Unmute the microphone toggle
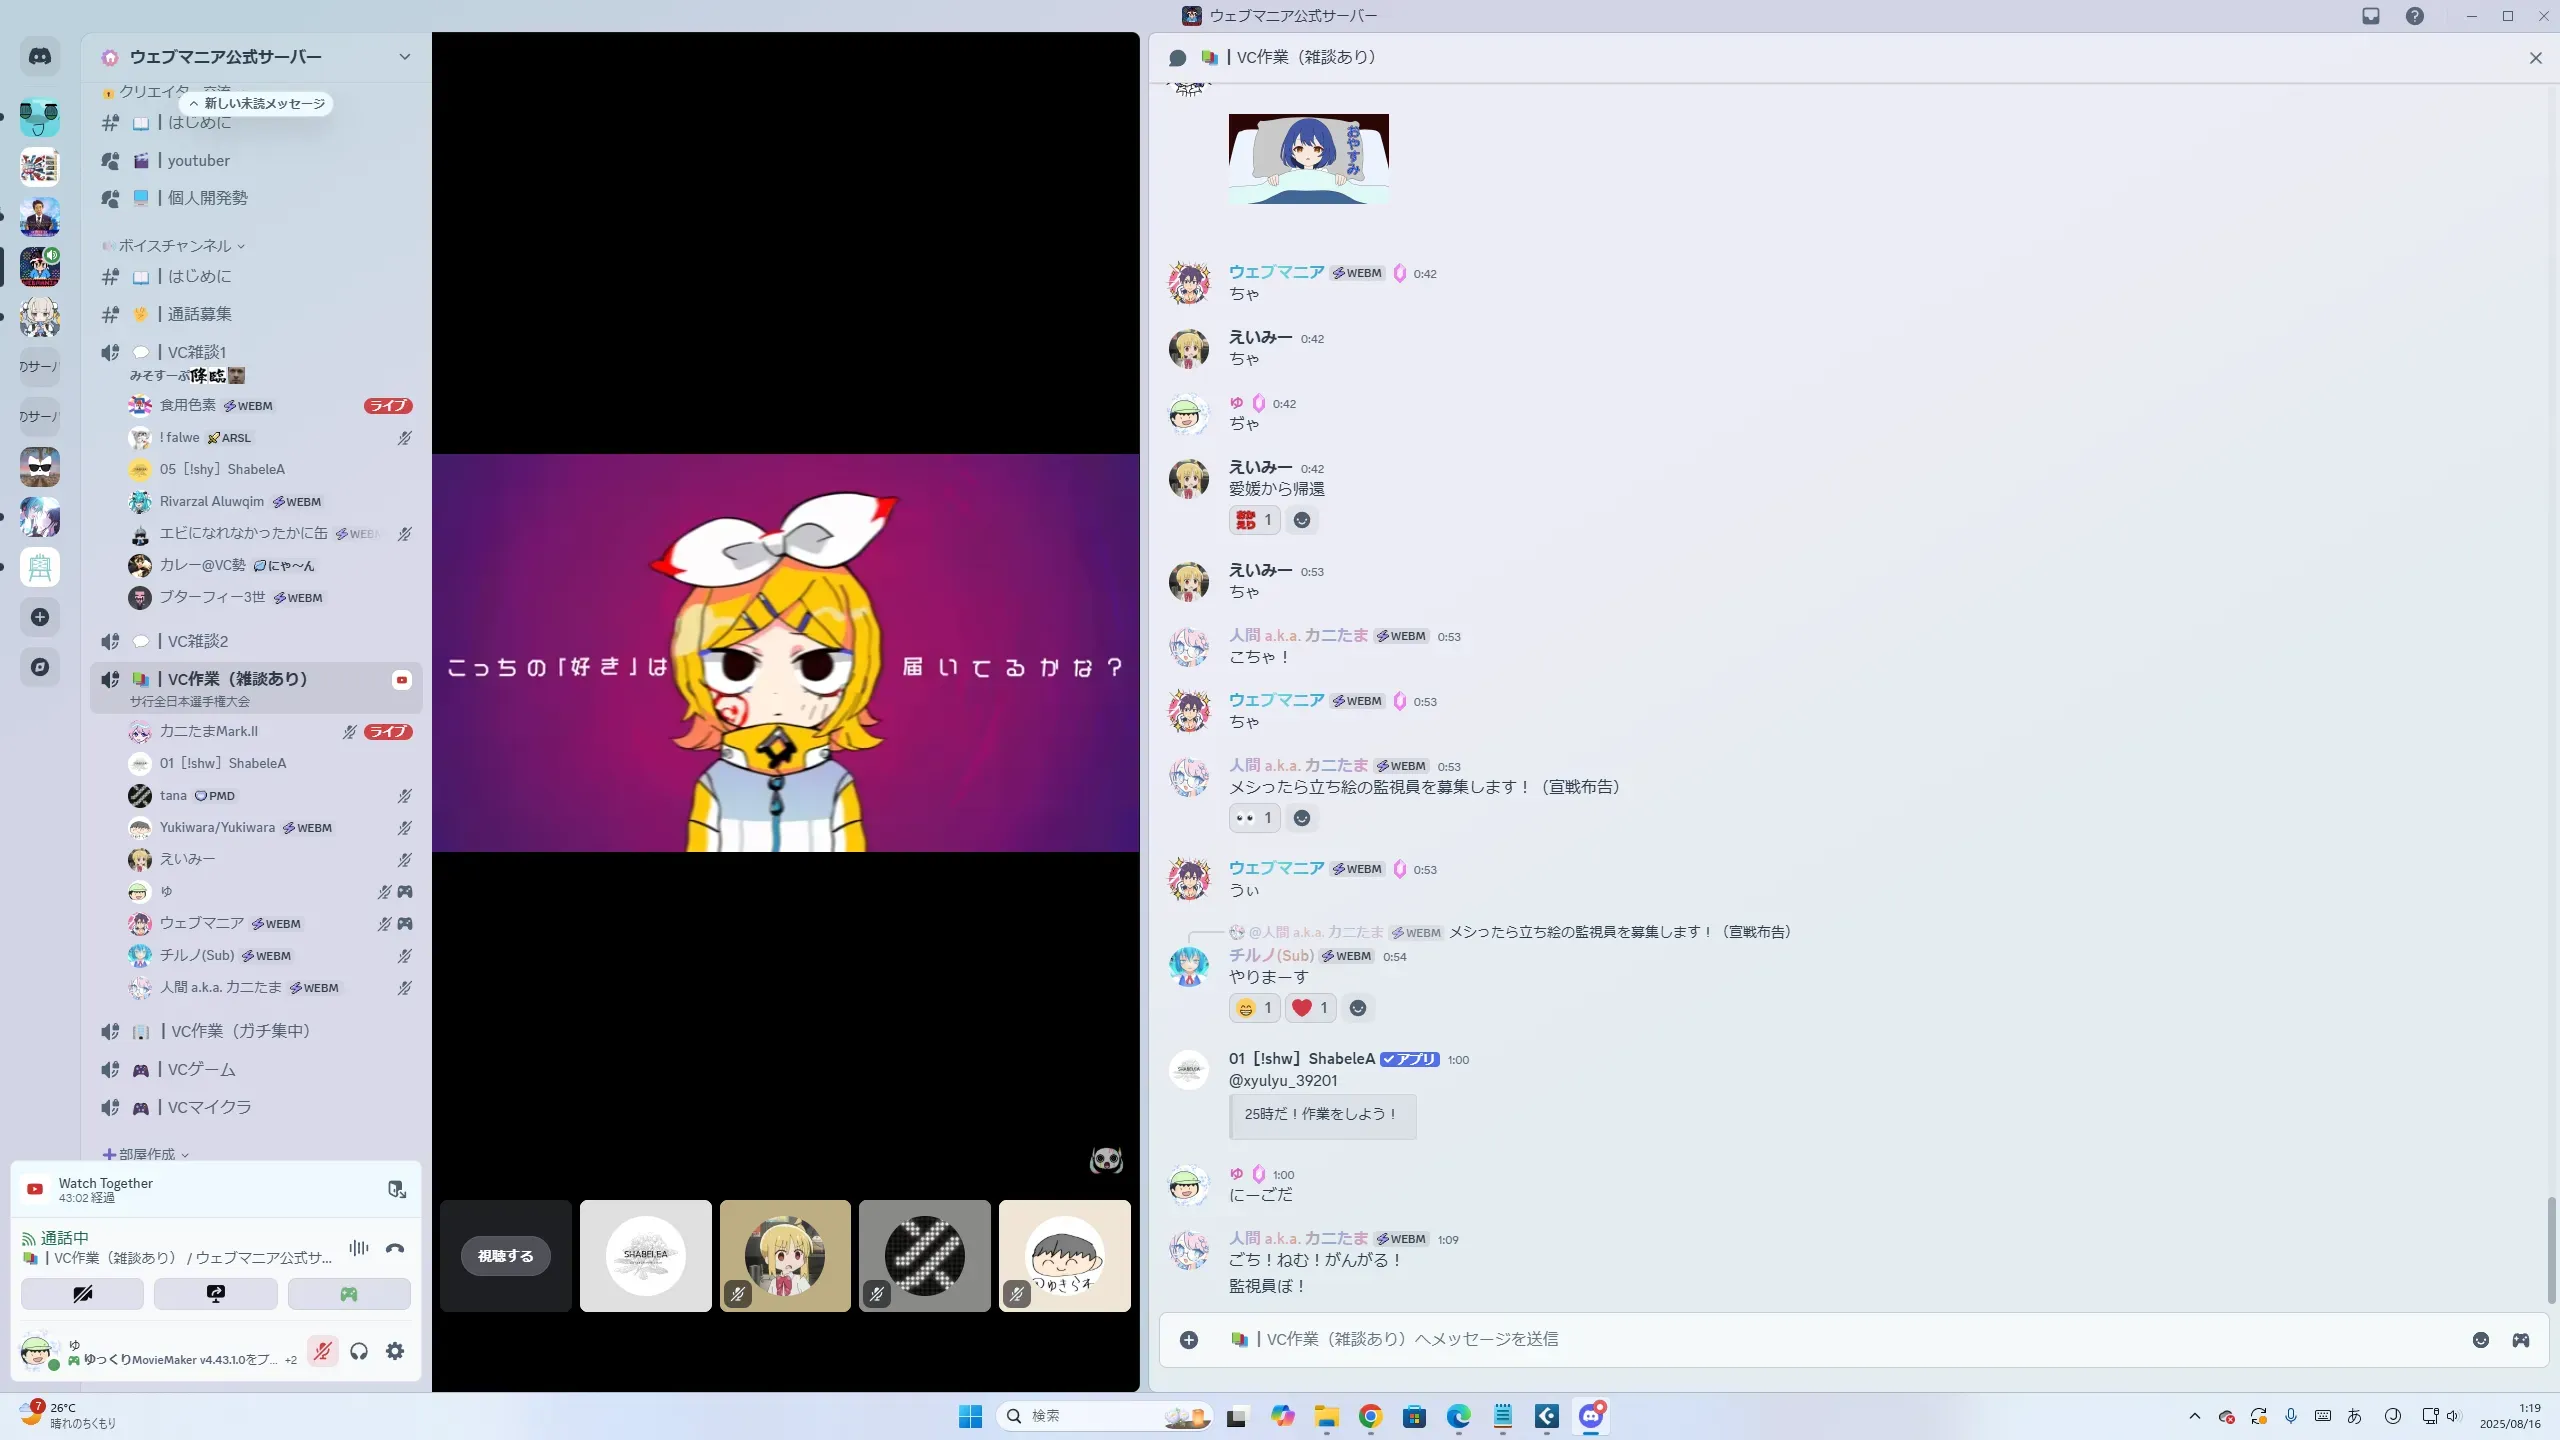Screen dimensions: 2560x1440 tap(322, 1351)
